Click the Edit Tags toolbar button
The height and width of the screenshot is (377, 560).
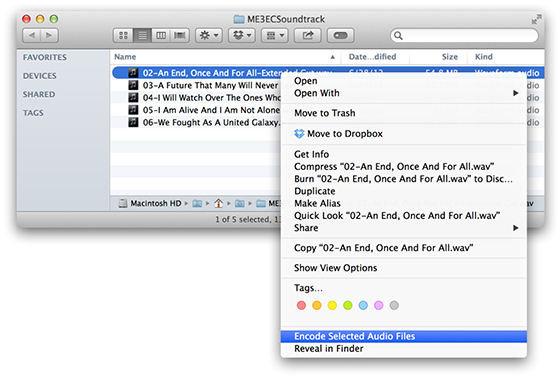[x=340, y=35]
